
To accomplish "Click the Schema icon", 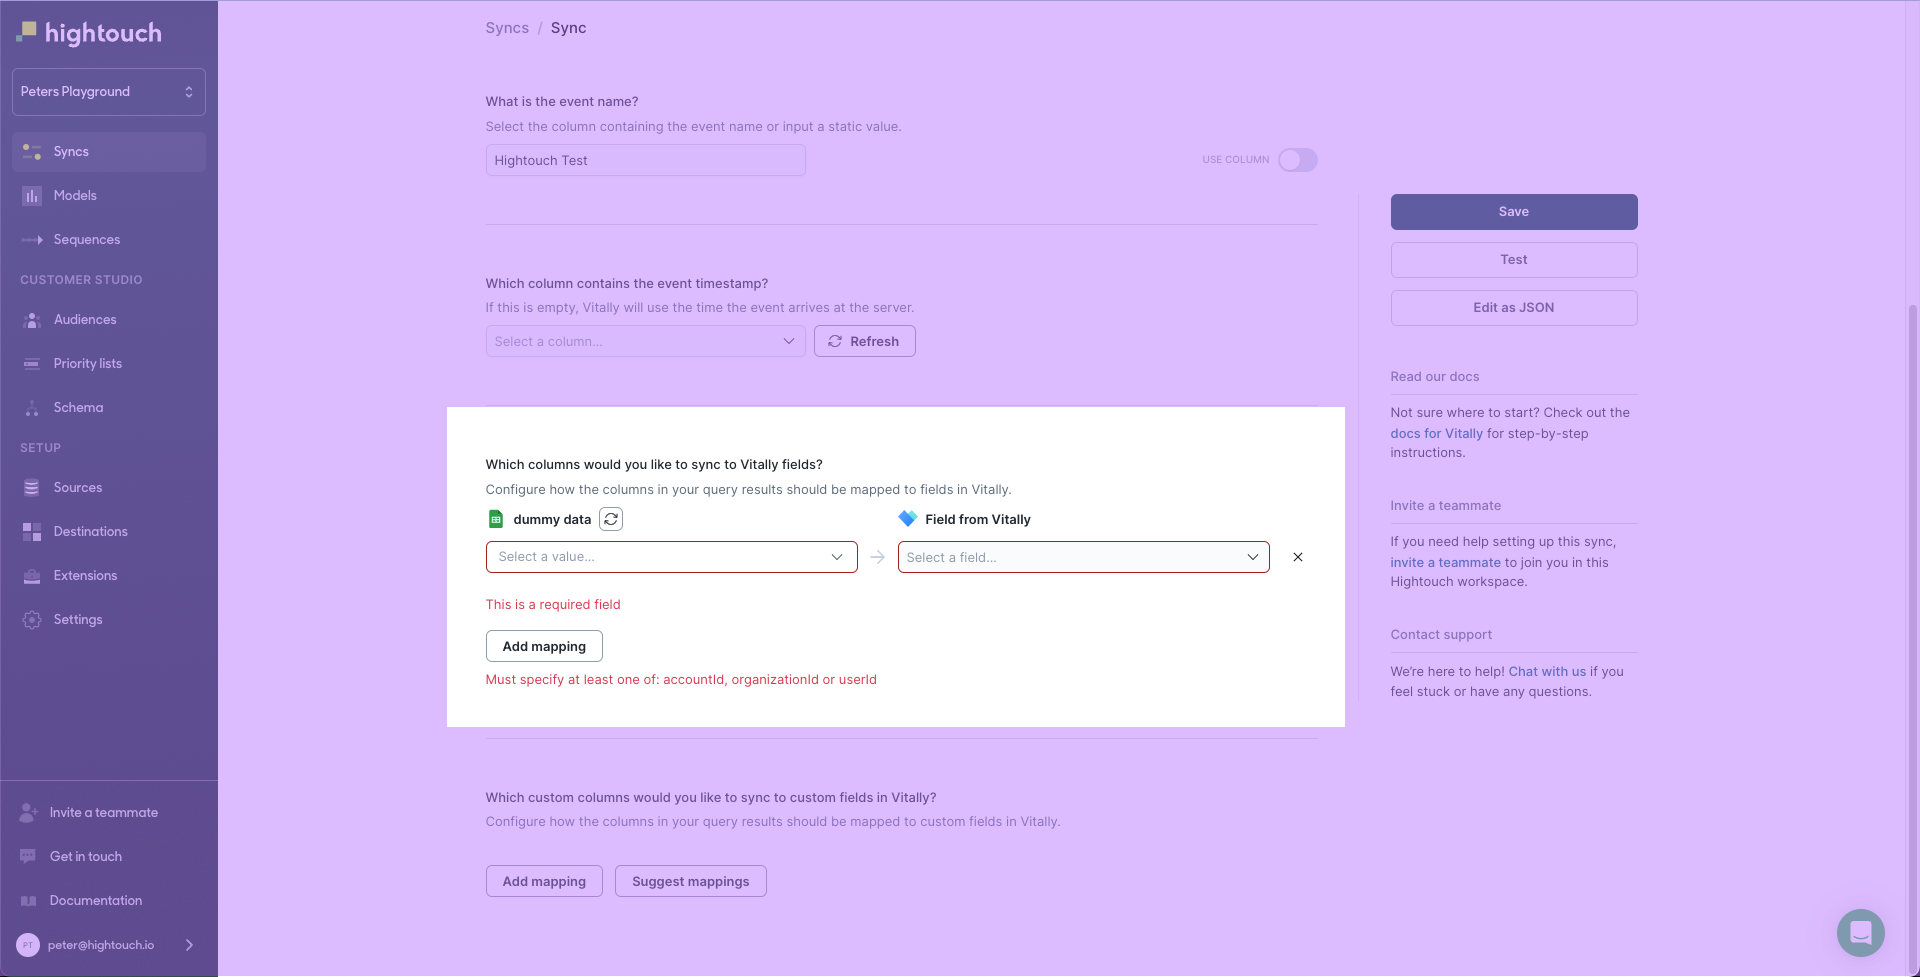I will [32, 408].
